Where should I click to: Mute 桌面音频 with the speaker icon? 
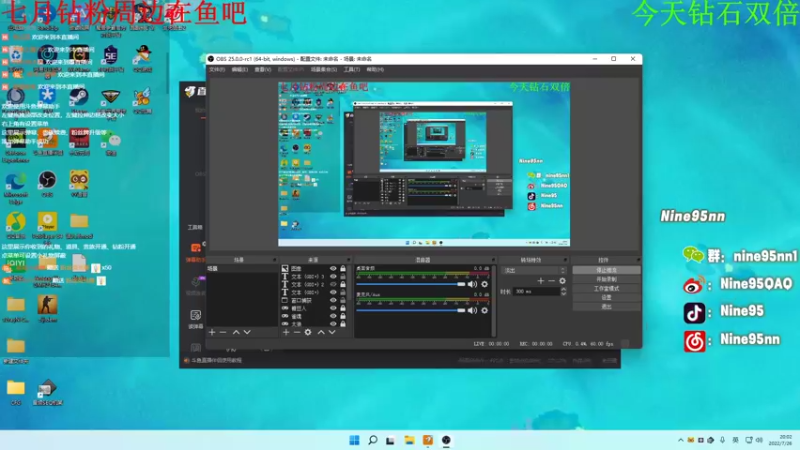472,284
